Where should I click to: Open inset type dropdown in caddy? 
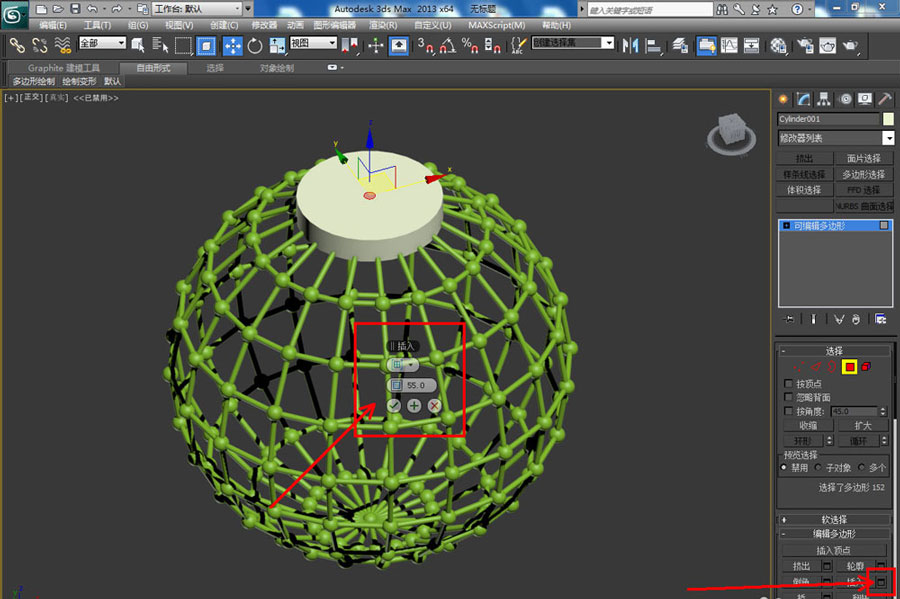[x=404, y=364]
